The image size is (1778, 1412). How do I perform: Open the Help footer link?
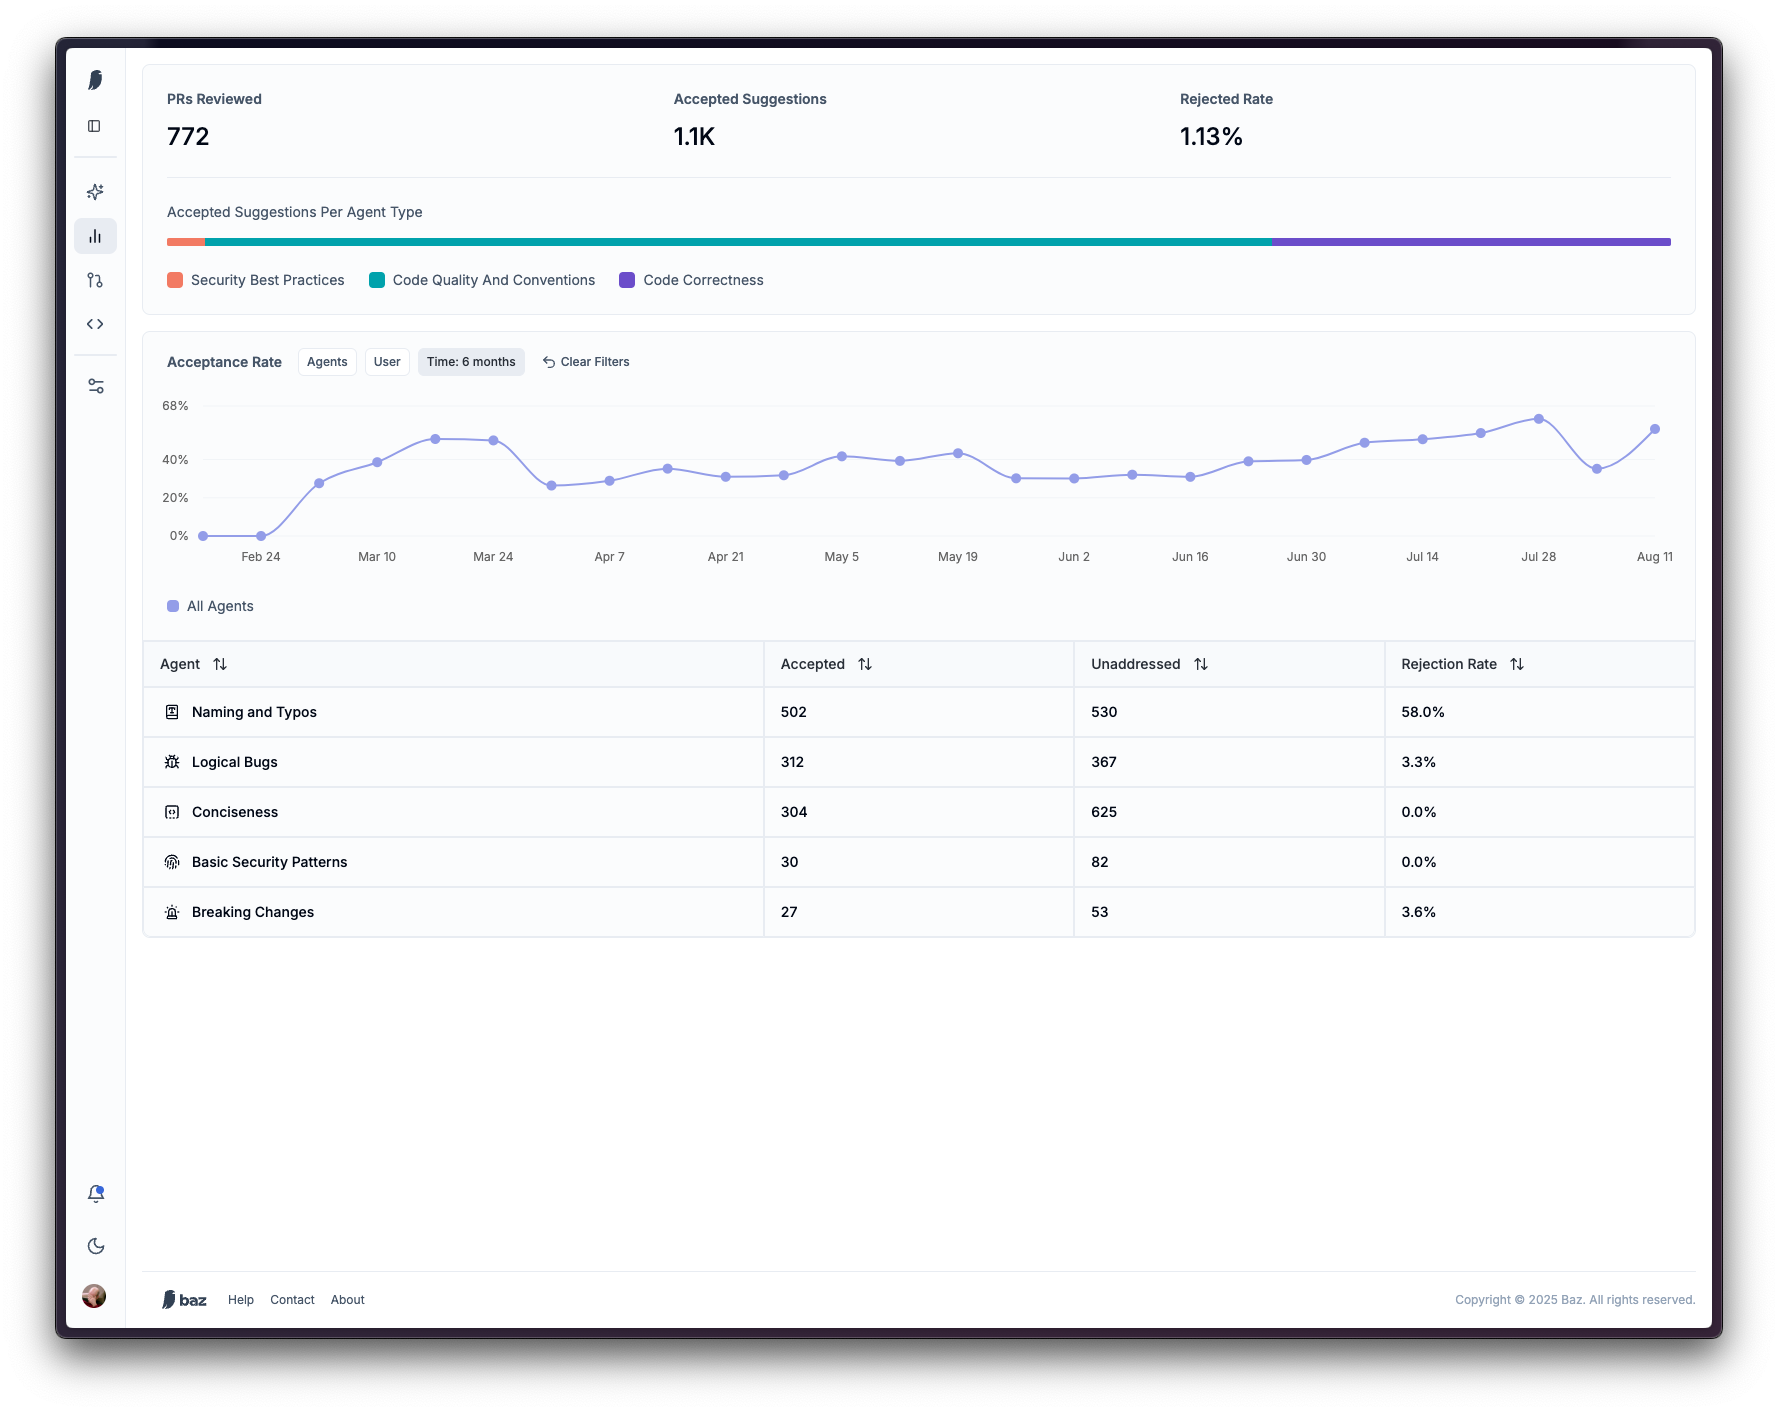coord(241,1300)
